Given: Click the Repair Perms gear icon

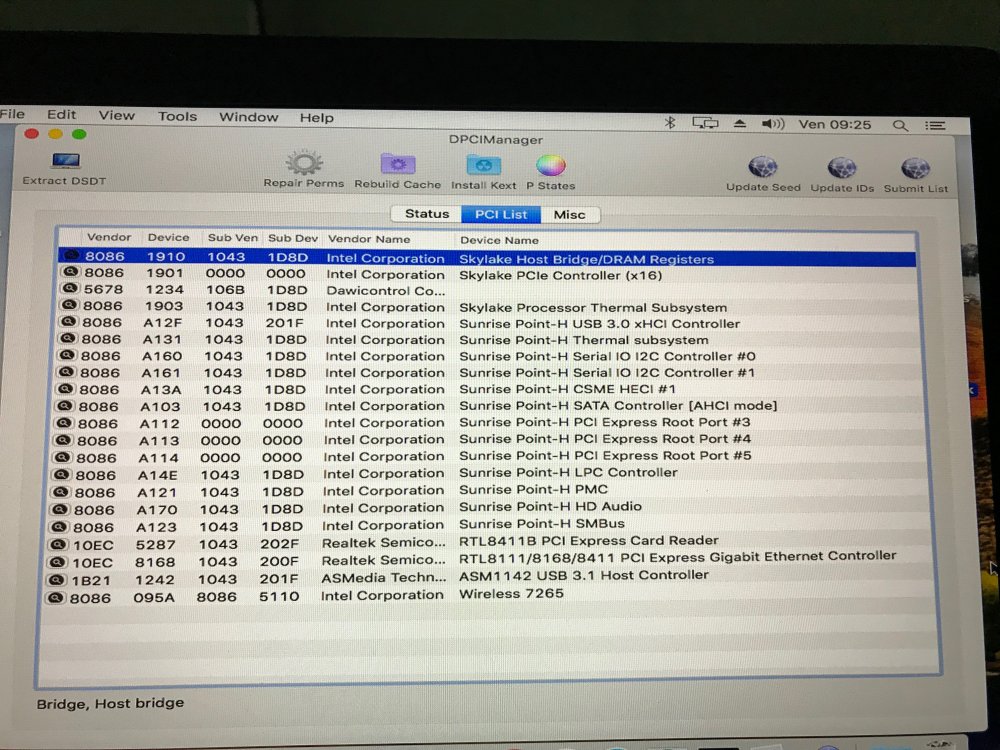Looking at the screenshot, I should pyautogui.click(x=304, y=163).
